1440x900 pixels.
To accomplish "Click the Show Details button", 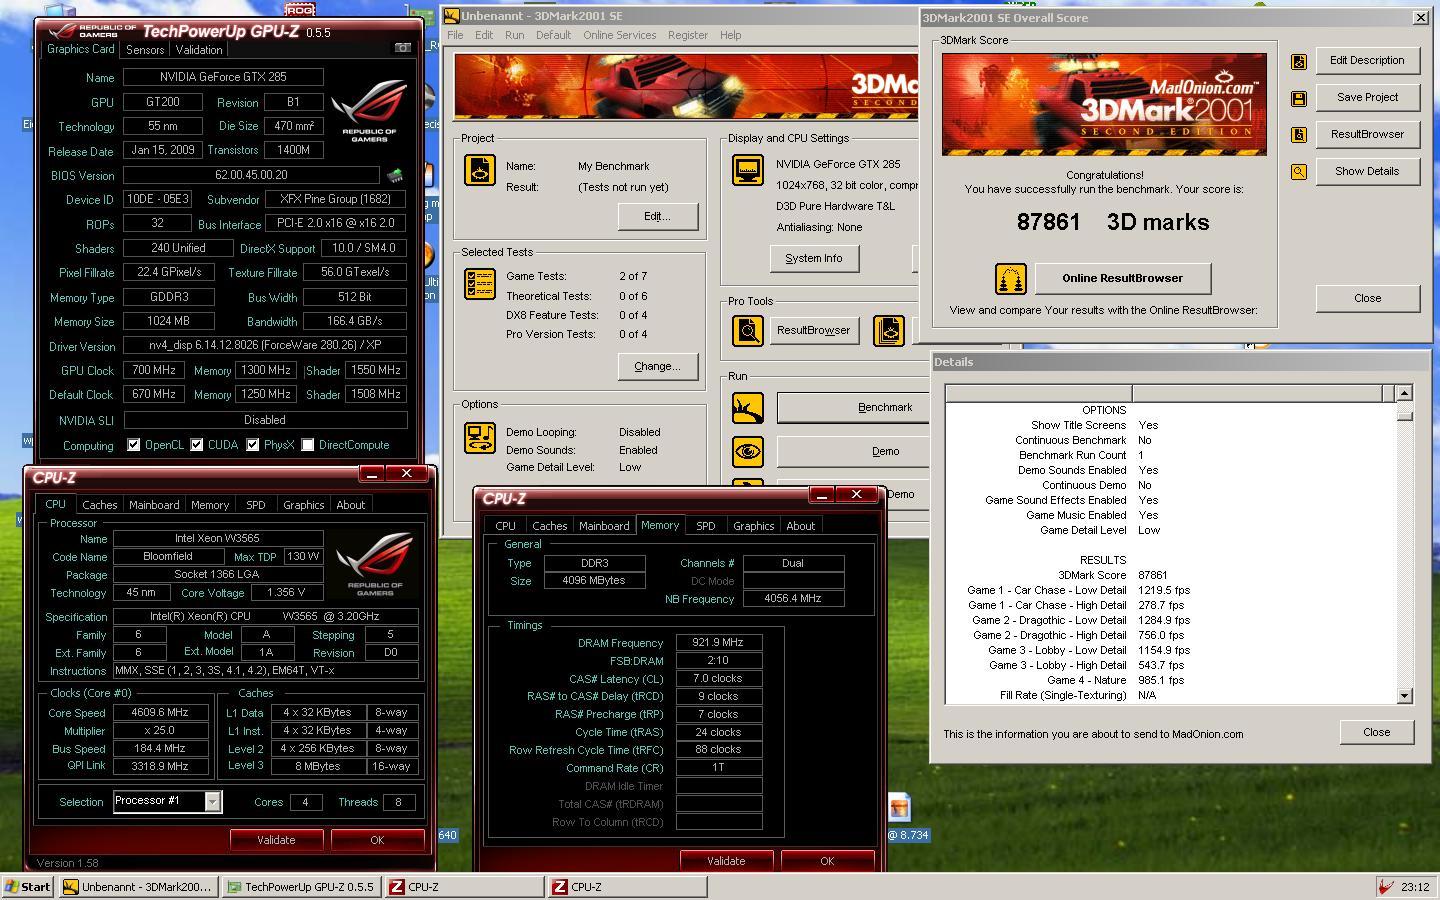I will click(1367, 171).
